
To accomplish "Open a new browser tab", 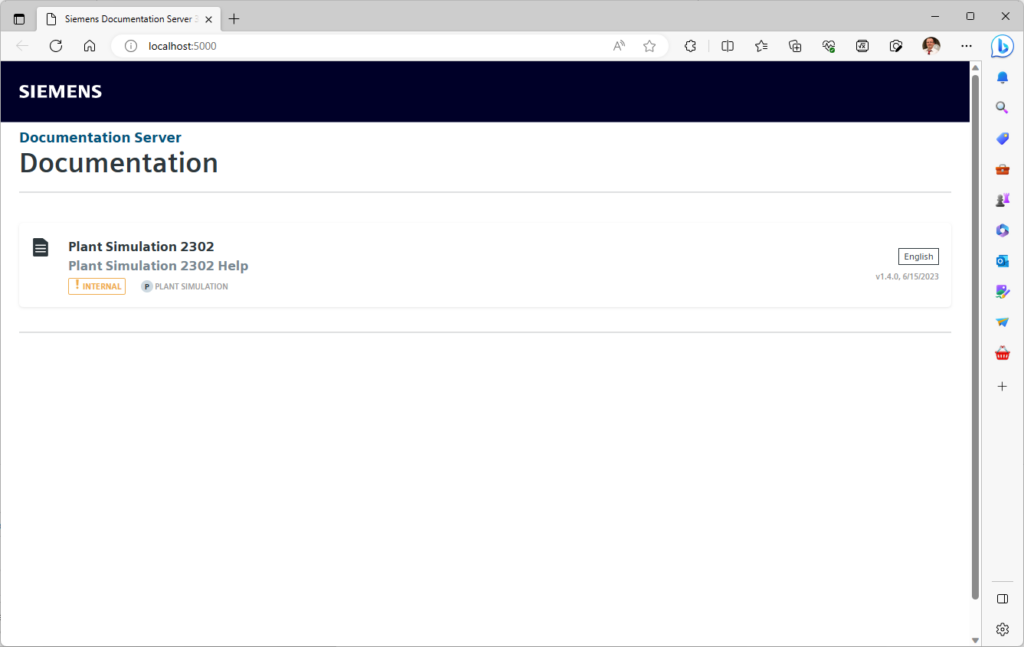I will tap(234, 19).
